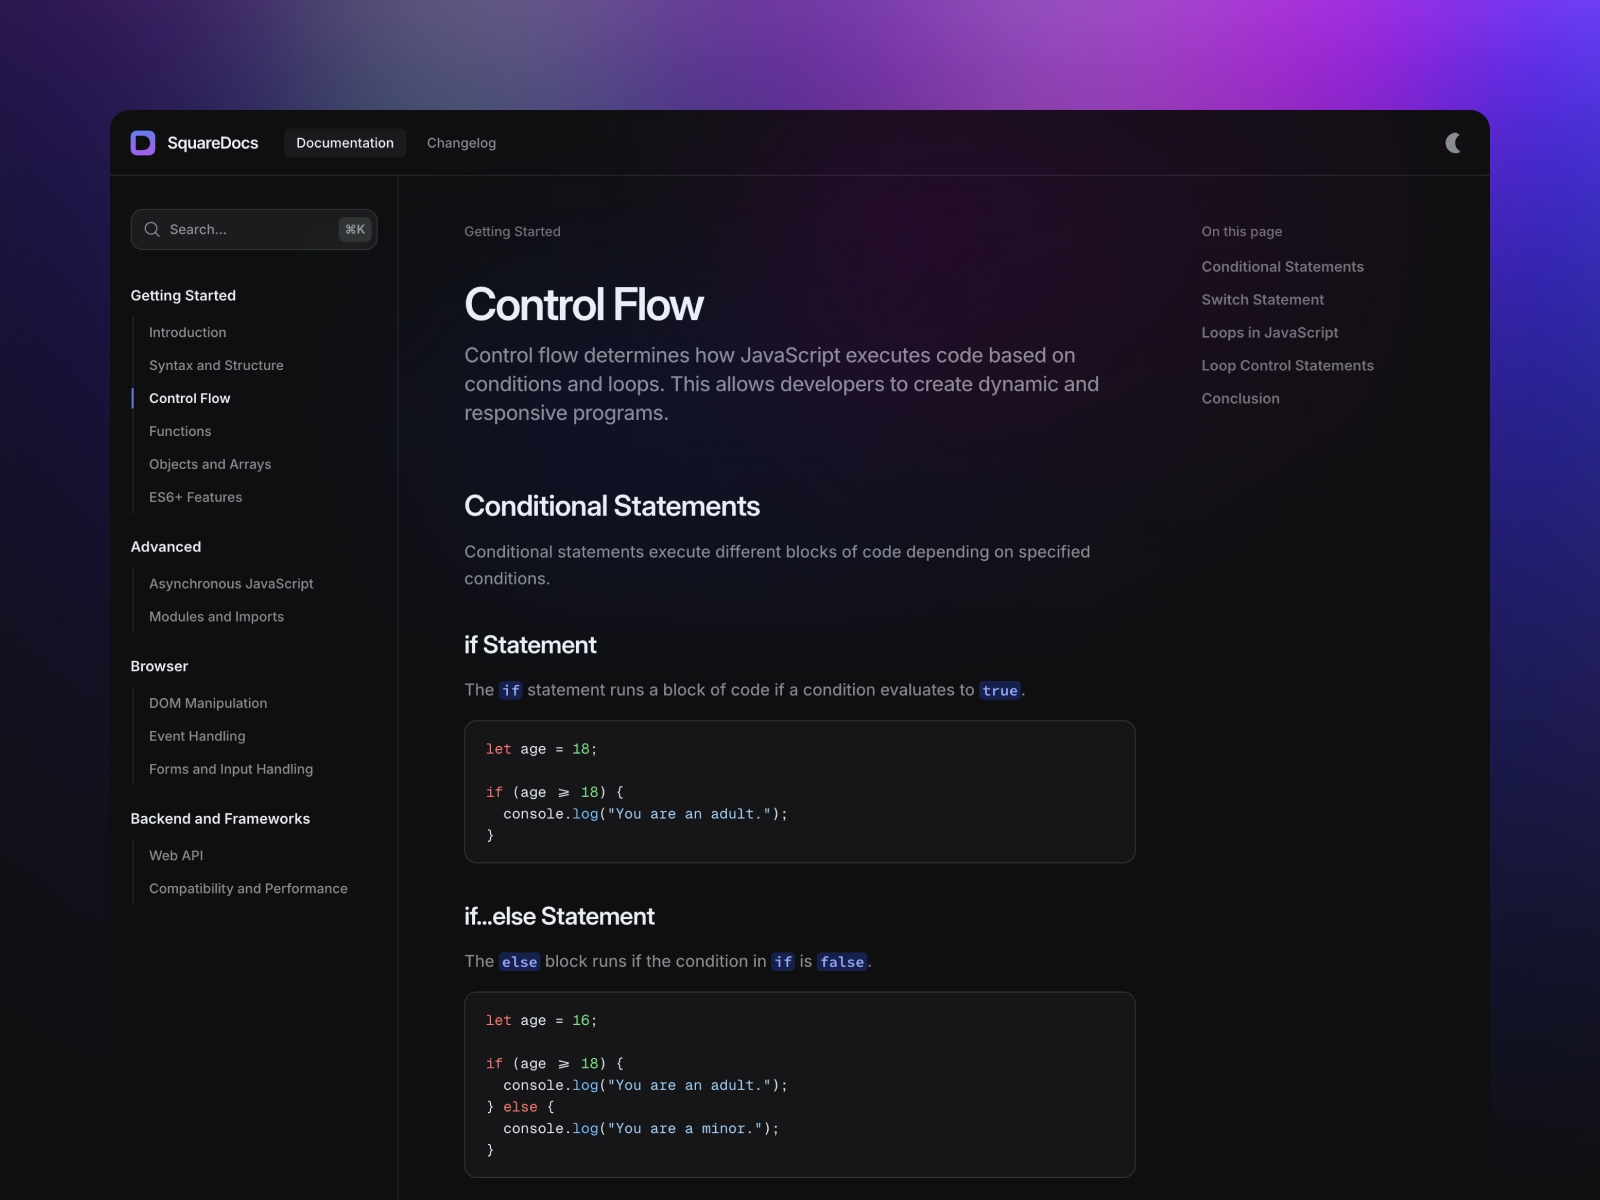Open the Introduction page in the sidebar
This screenshot has width=1600, height=1200.
pyautogui.click(x=187, y=332)
